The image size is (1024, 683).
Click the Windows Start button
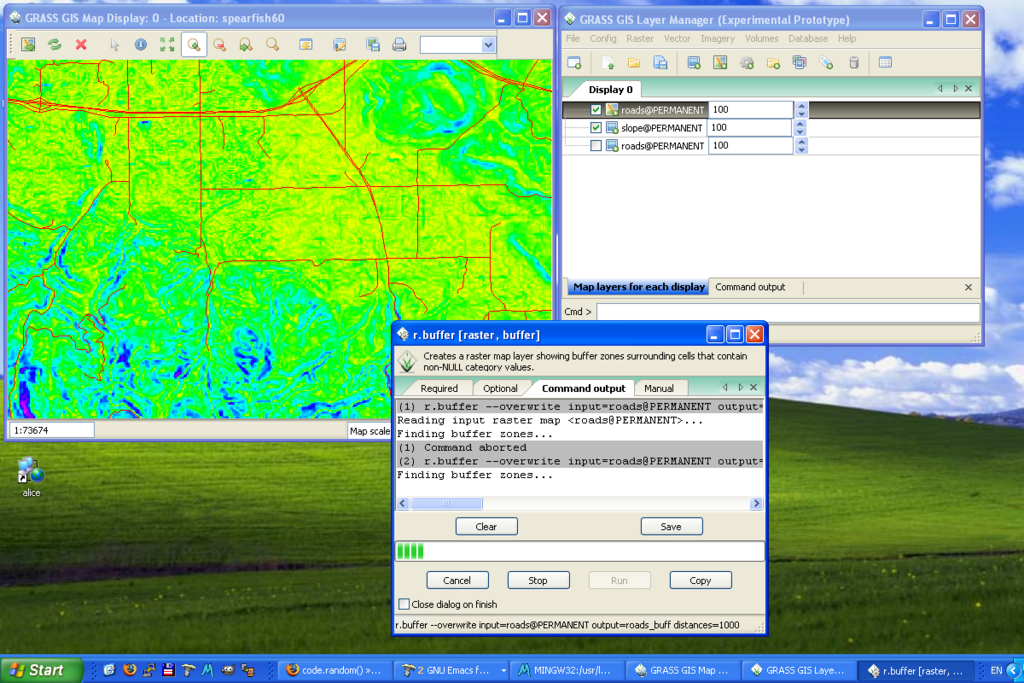coord(41,670)
